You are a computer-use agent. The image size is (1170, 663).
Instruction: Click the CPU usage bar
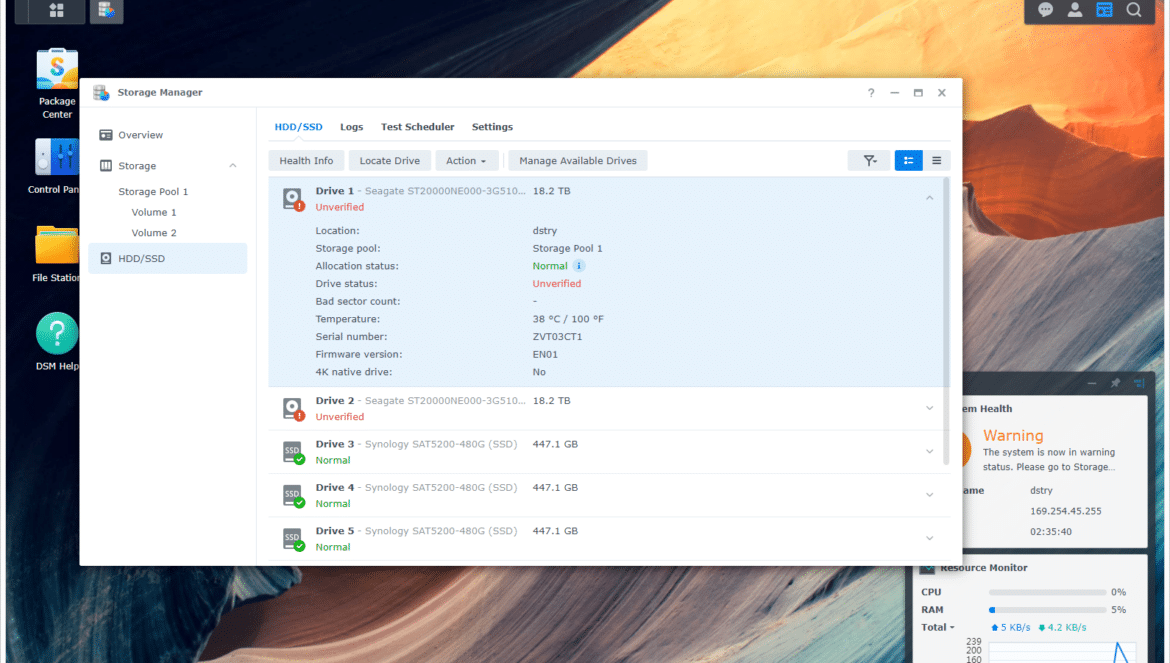click(1048, 592)
